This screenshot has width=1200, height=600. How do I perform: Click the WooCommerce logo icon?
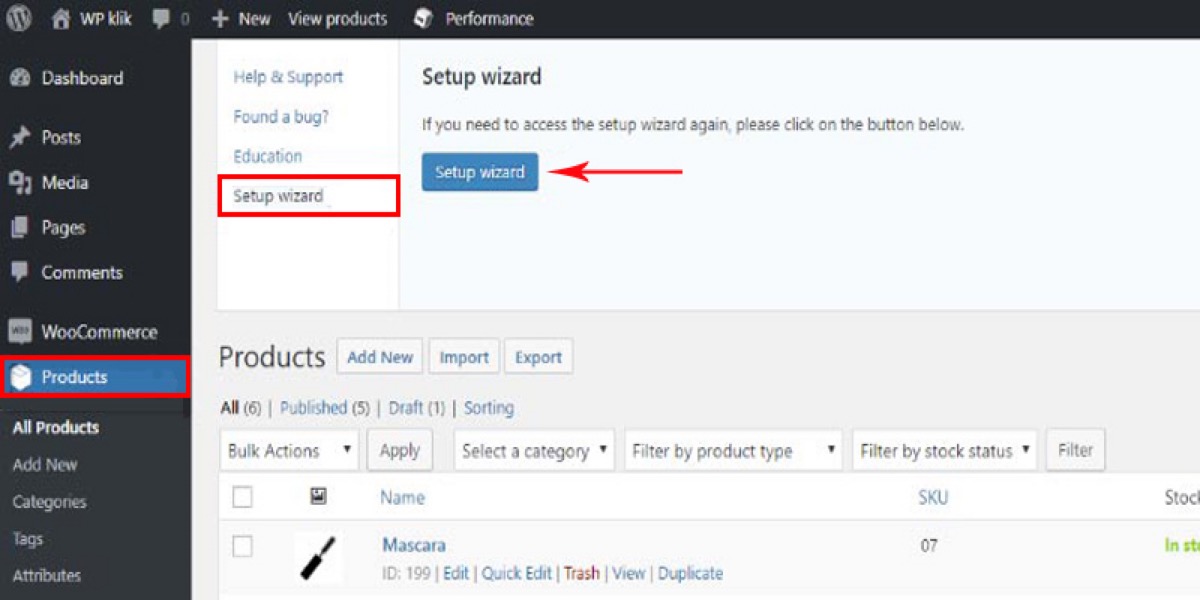[x=20, y=332]
